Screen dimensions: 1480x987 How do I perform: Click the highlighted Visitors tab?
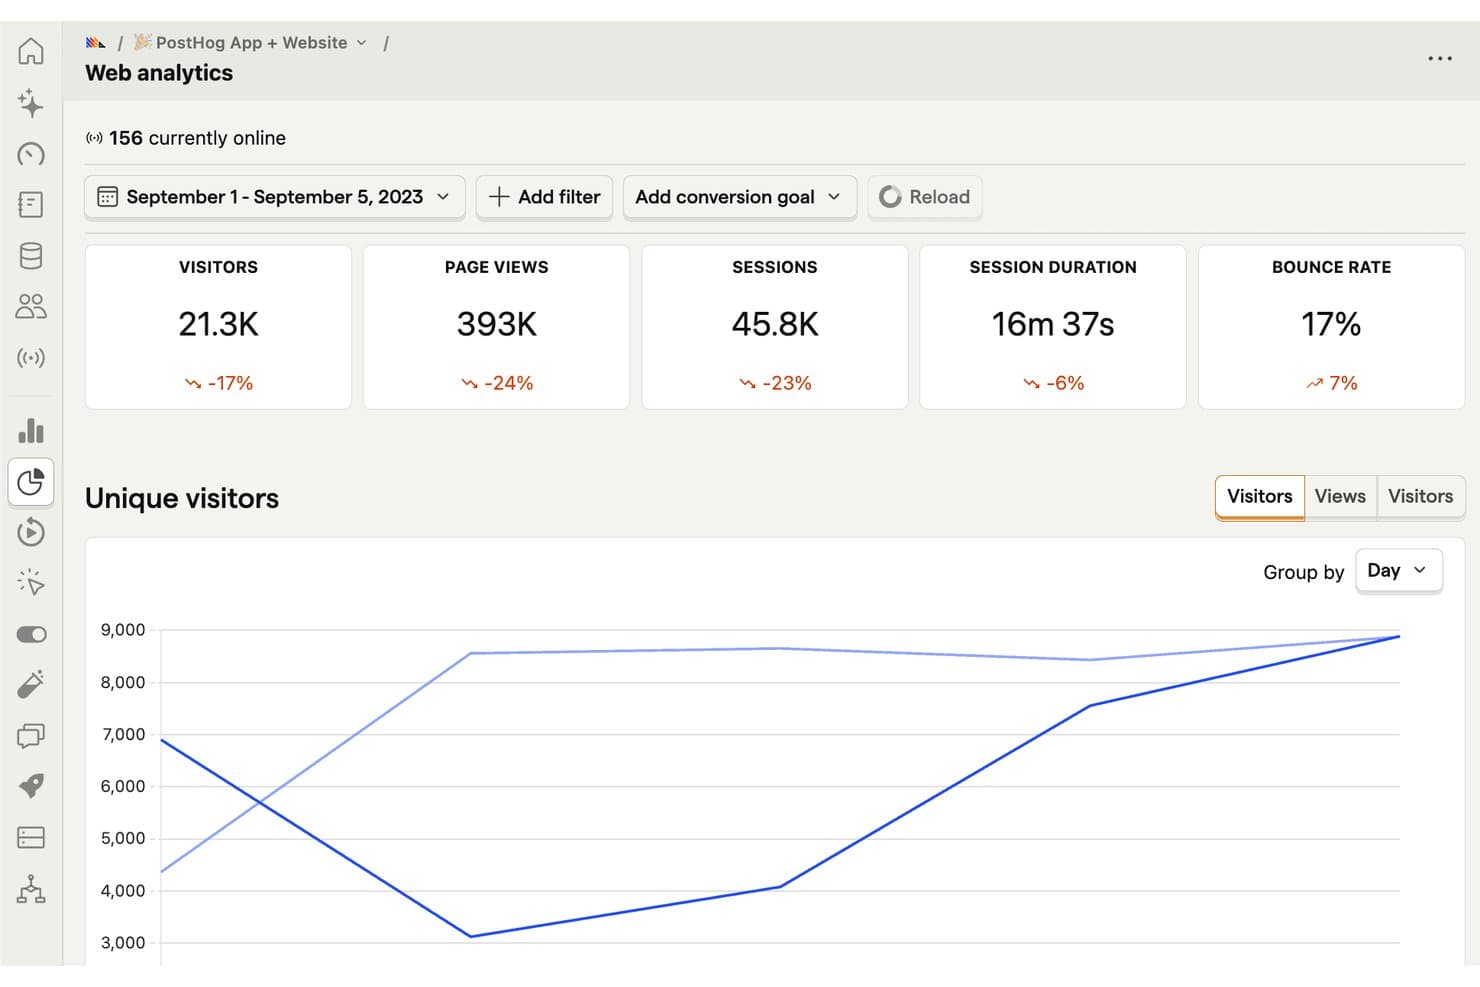(x=1260, y=497)
